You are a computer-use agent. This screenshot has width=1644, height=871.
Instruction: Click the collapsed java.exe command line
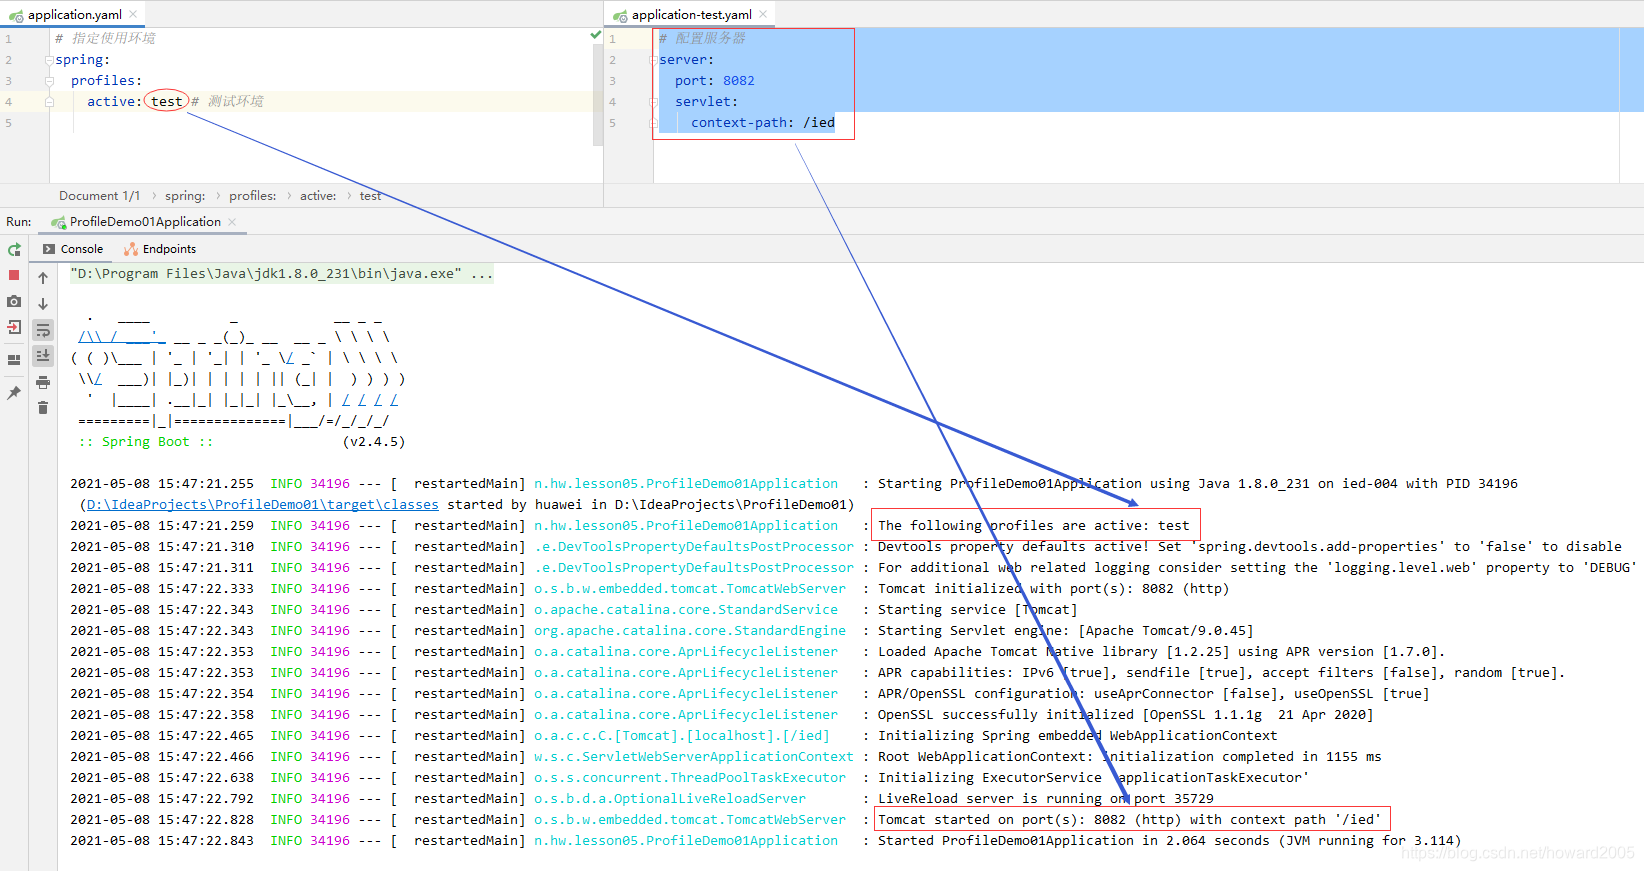282,274
